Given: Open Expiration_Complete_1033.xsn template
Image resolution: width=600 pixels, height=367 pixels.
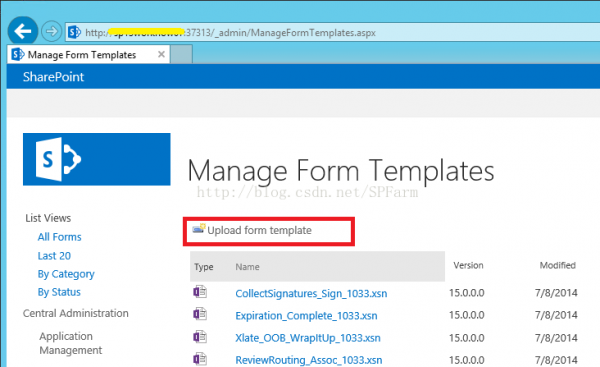Looking at the screenshot, I should [x=306, y=316].
